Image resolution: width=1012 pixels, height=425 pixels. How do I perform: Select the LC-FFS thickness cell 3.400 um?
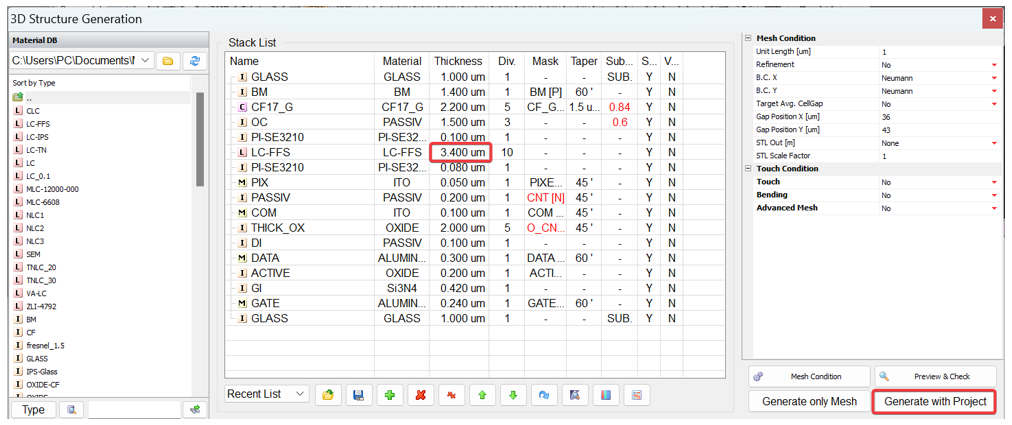(459, 153)
